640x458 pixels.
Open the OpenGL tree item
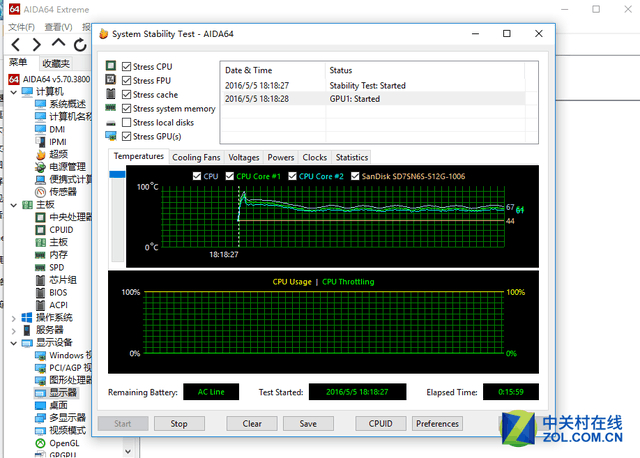[57, 443]
